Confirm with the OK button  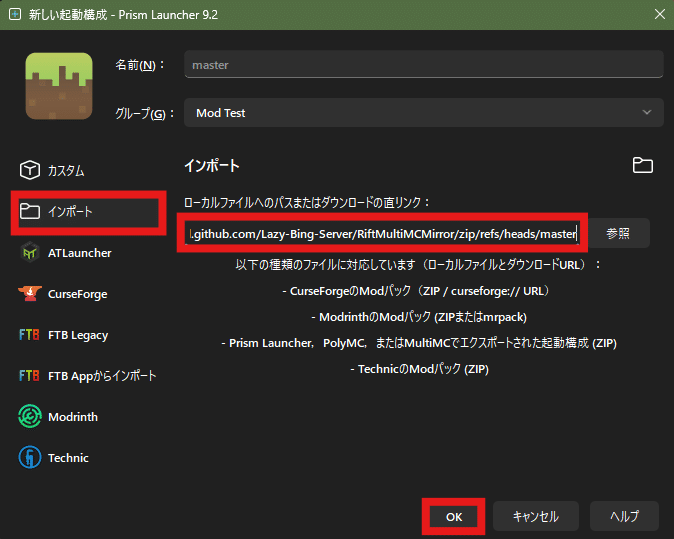pyautogui.click(x=454, y=516)
